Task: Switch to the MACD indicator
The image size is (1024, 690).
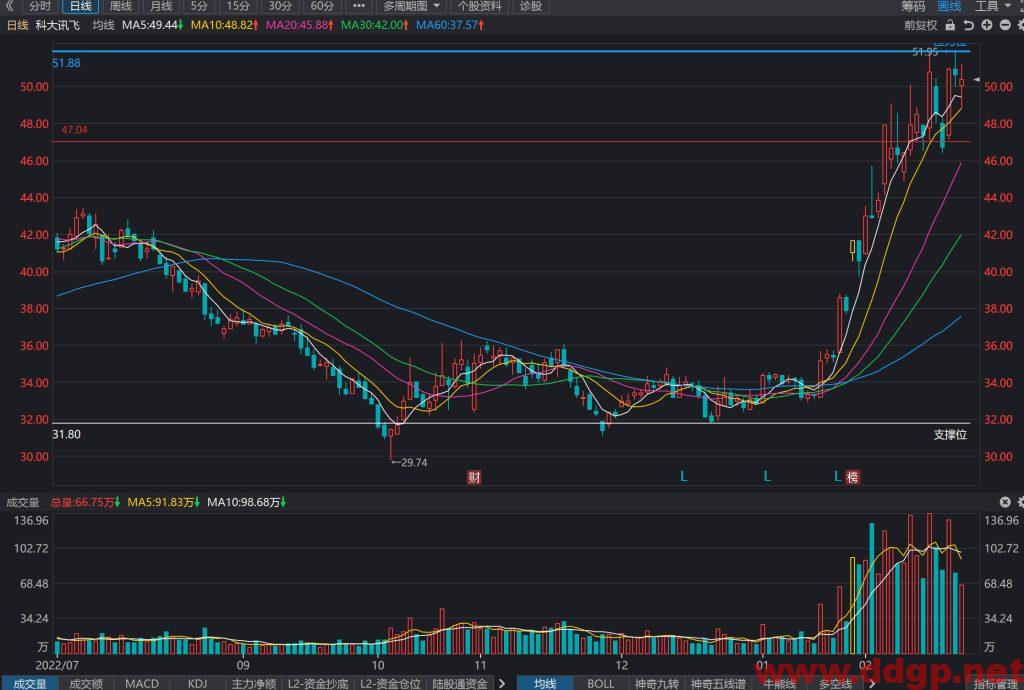Action: (142, 683)
